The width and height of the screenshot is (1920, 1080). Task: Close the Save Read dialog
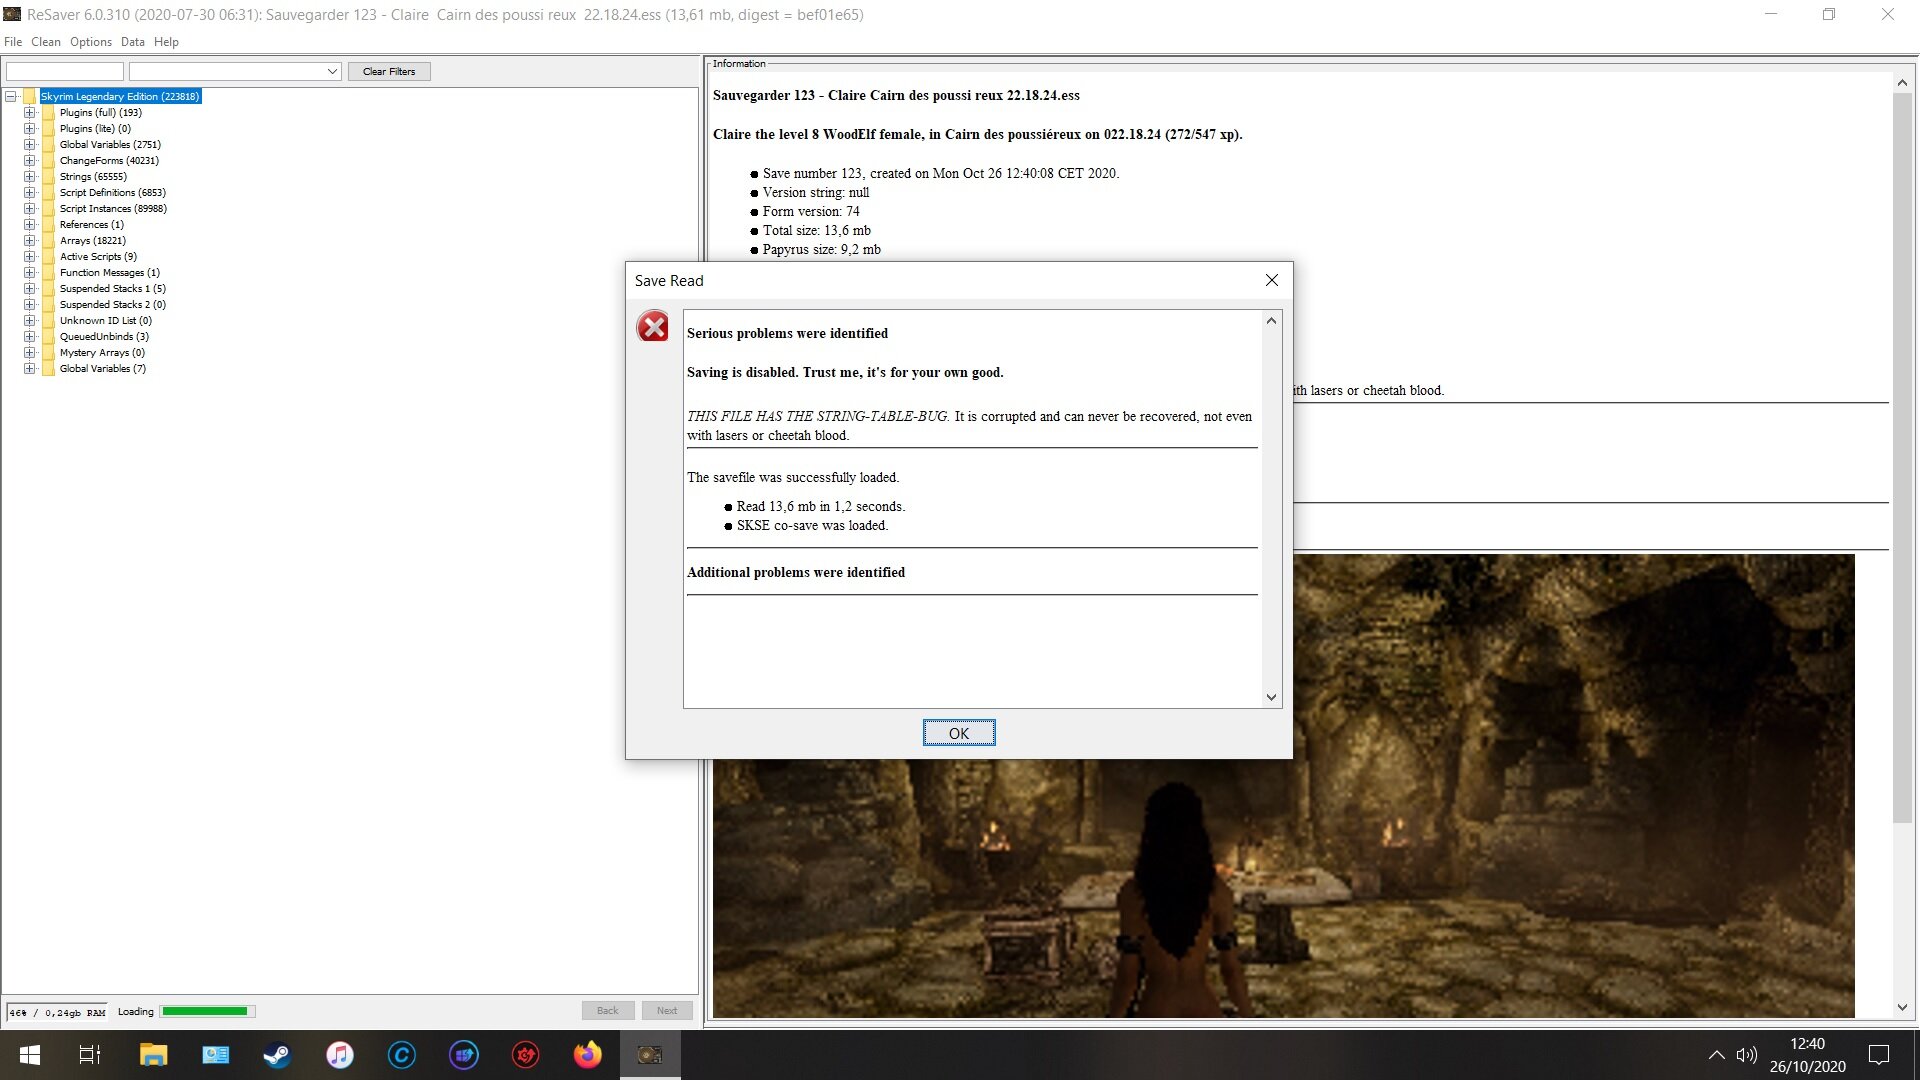1272,280
